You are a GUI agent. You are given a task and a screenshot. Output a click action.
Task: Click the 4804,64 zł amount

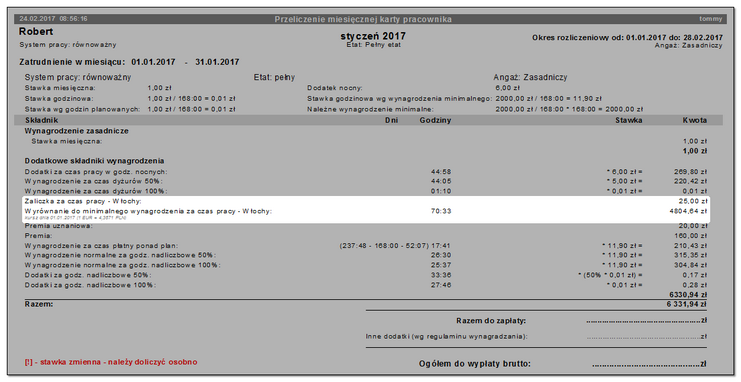coord(688,211)
